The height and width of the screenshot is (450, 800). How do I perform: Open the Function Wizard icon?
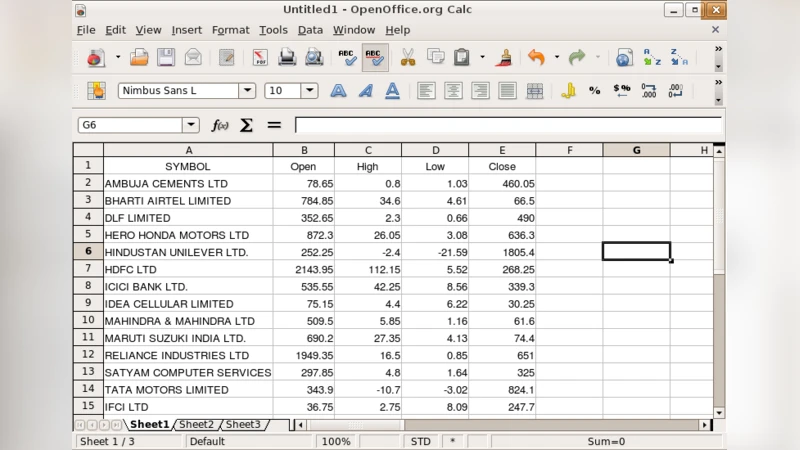click(x=220, y=125)
